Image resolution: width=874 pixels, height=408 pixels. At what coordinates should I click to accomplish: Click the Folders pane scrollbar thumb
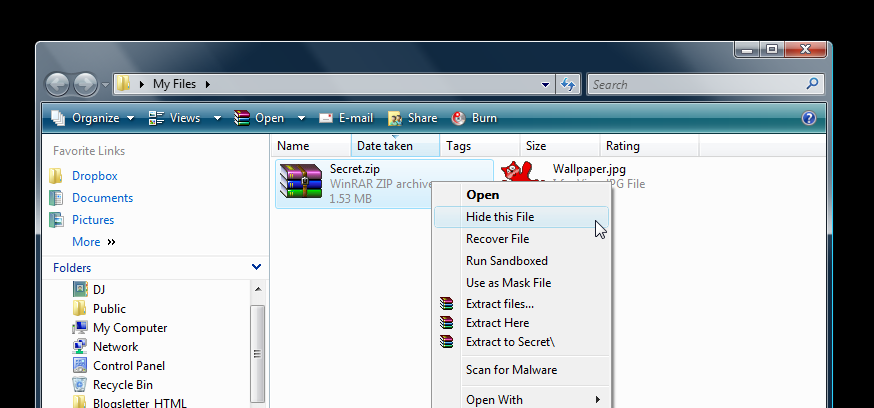(258, 353)
